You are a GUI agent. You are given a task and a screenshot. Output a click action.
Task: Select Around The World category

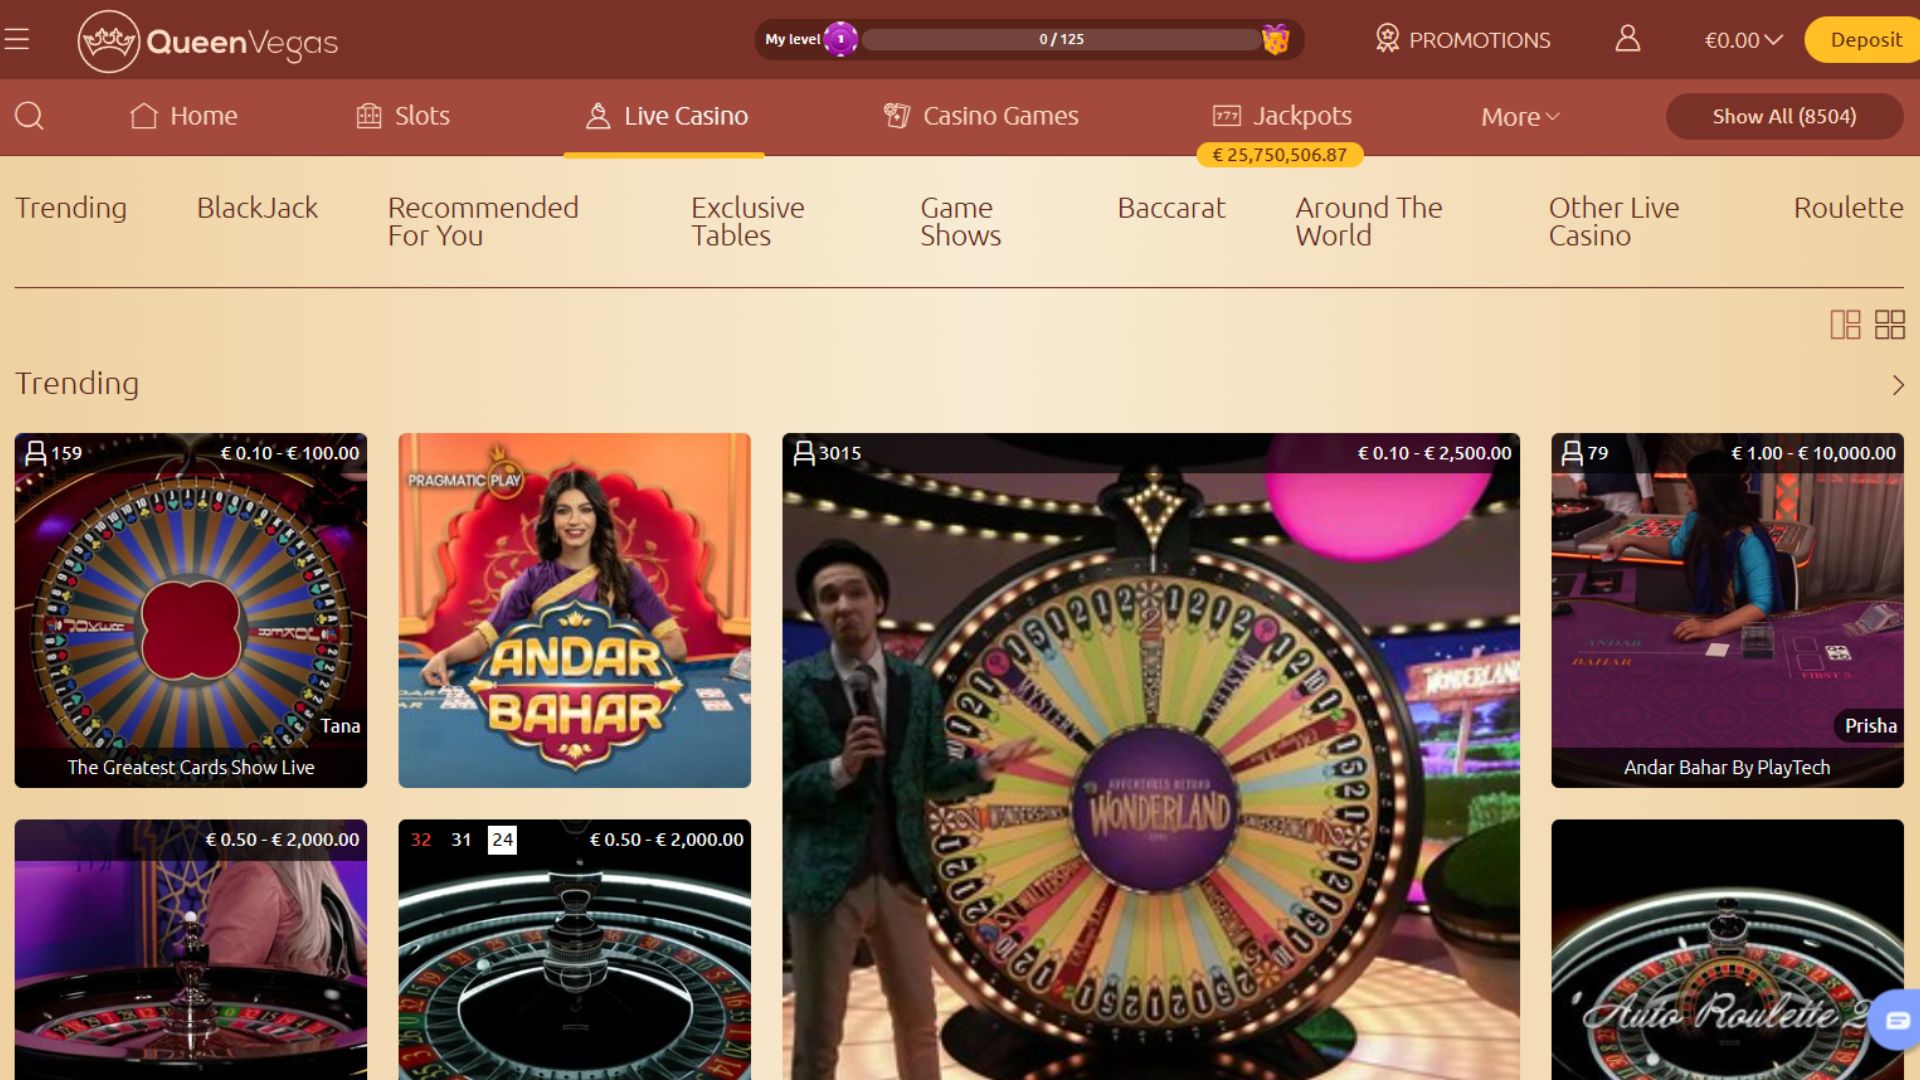1369,221
